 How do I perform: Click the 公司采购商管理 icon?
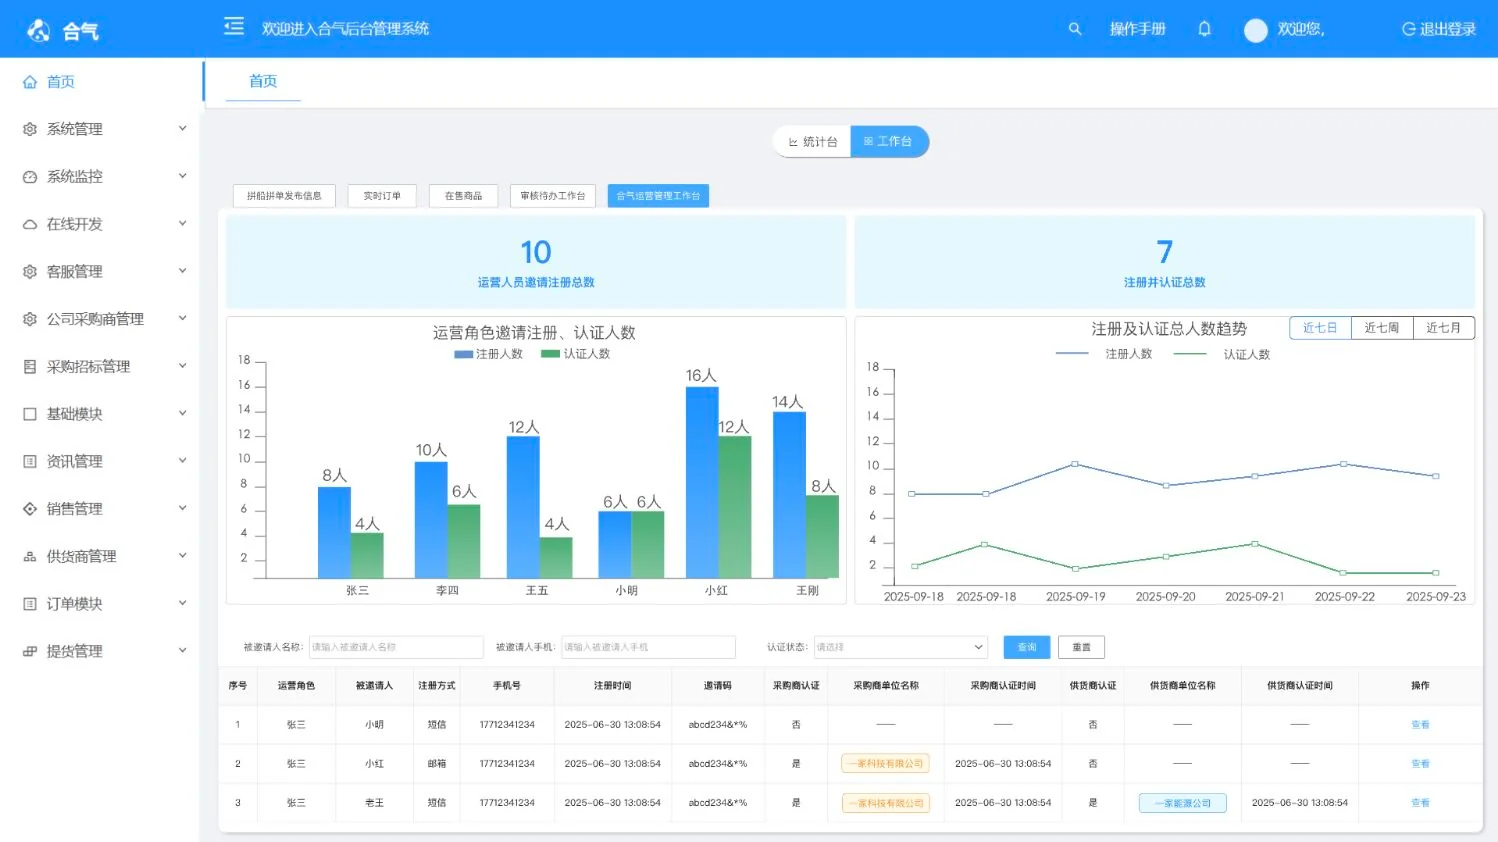coord(30,319)
